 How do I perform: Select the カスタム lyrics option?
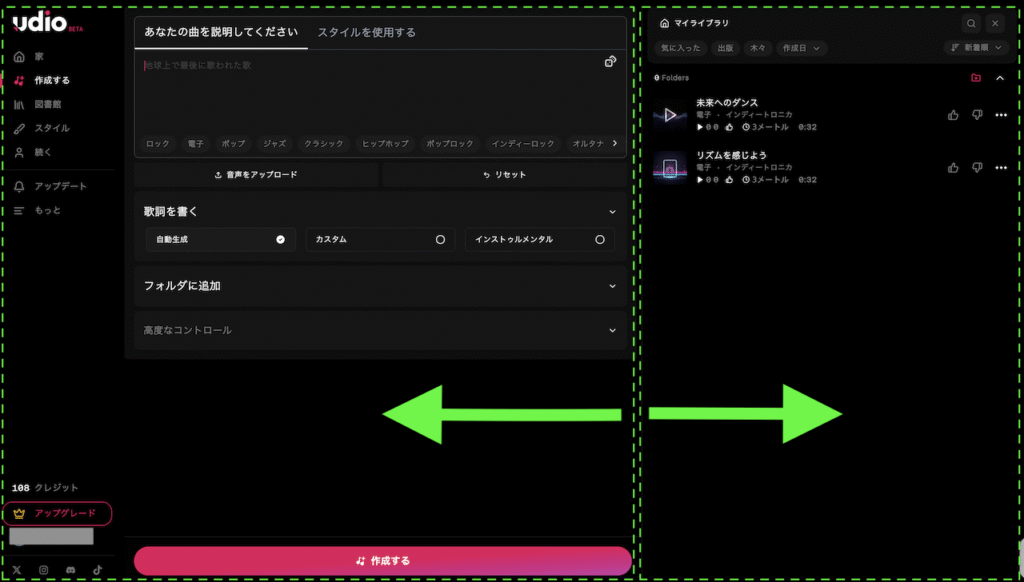click(x=380, y=240)
